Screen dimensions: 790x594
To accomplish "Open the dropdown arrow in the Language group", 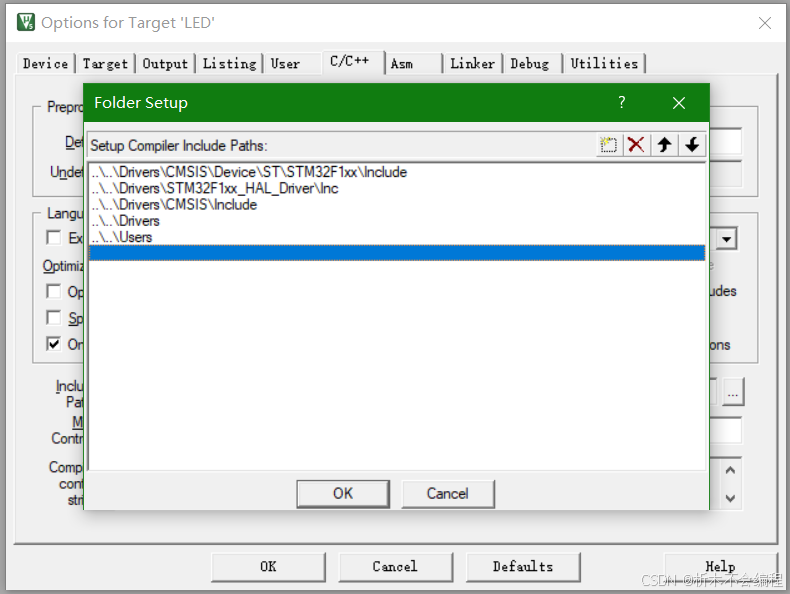I will (726, 239).
